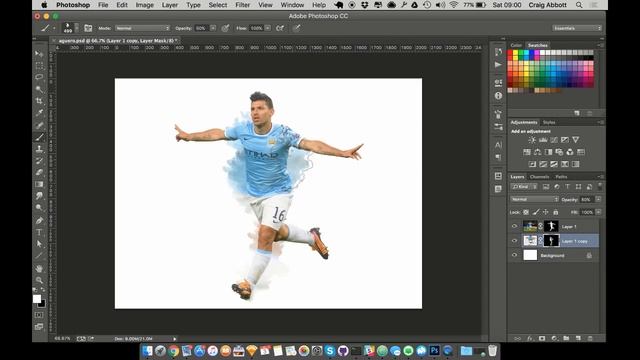640x360 pixels.
Task: Add a Levels adjustment
Action: (543, 140)
